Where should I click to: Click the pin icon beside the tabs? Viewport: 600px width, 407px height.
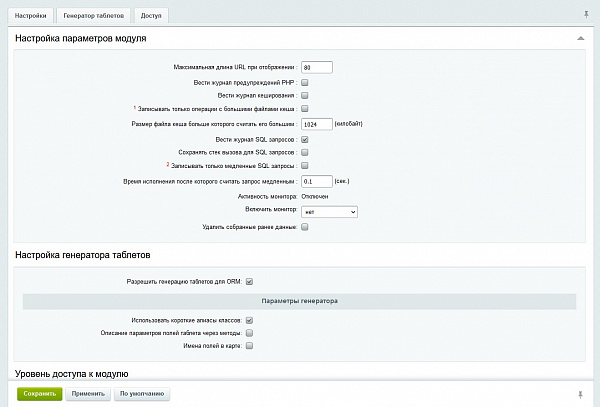pos(585,15)
